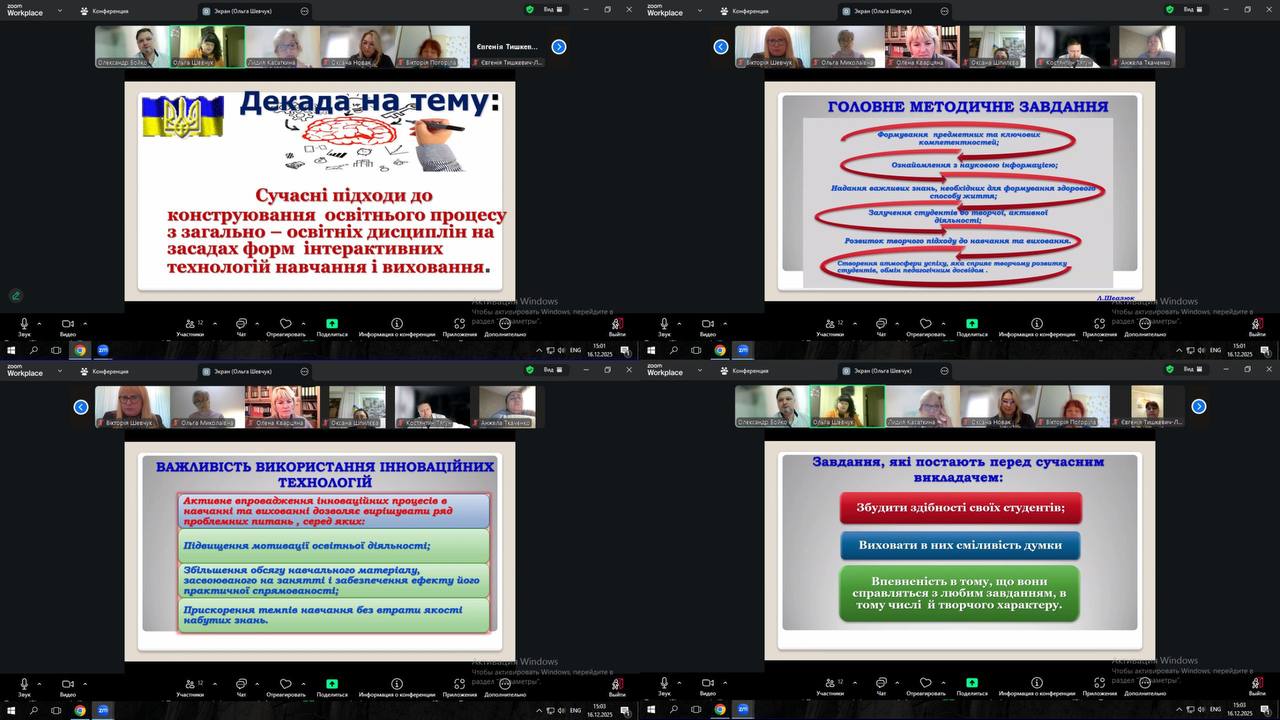
Task: Click "Выйти" button in "Декада на тему" window
Action: (x=617, y=325)
